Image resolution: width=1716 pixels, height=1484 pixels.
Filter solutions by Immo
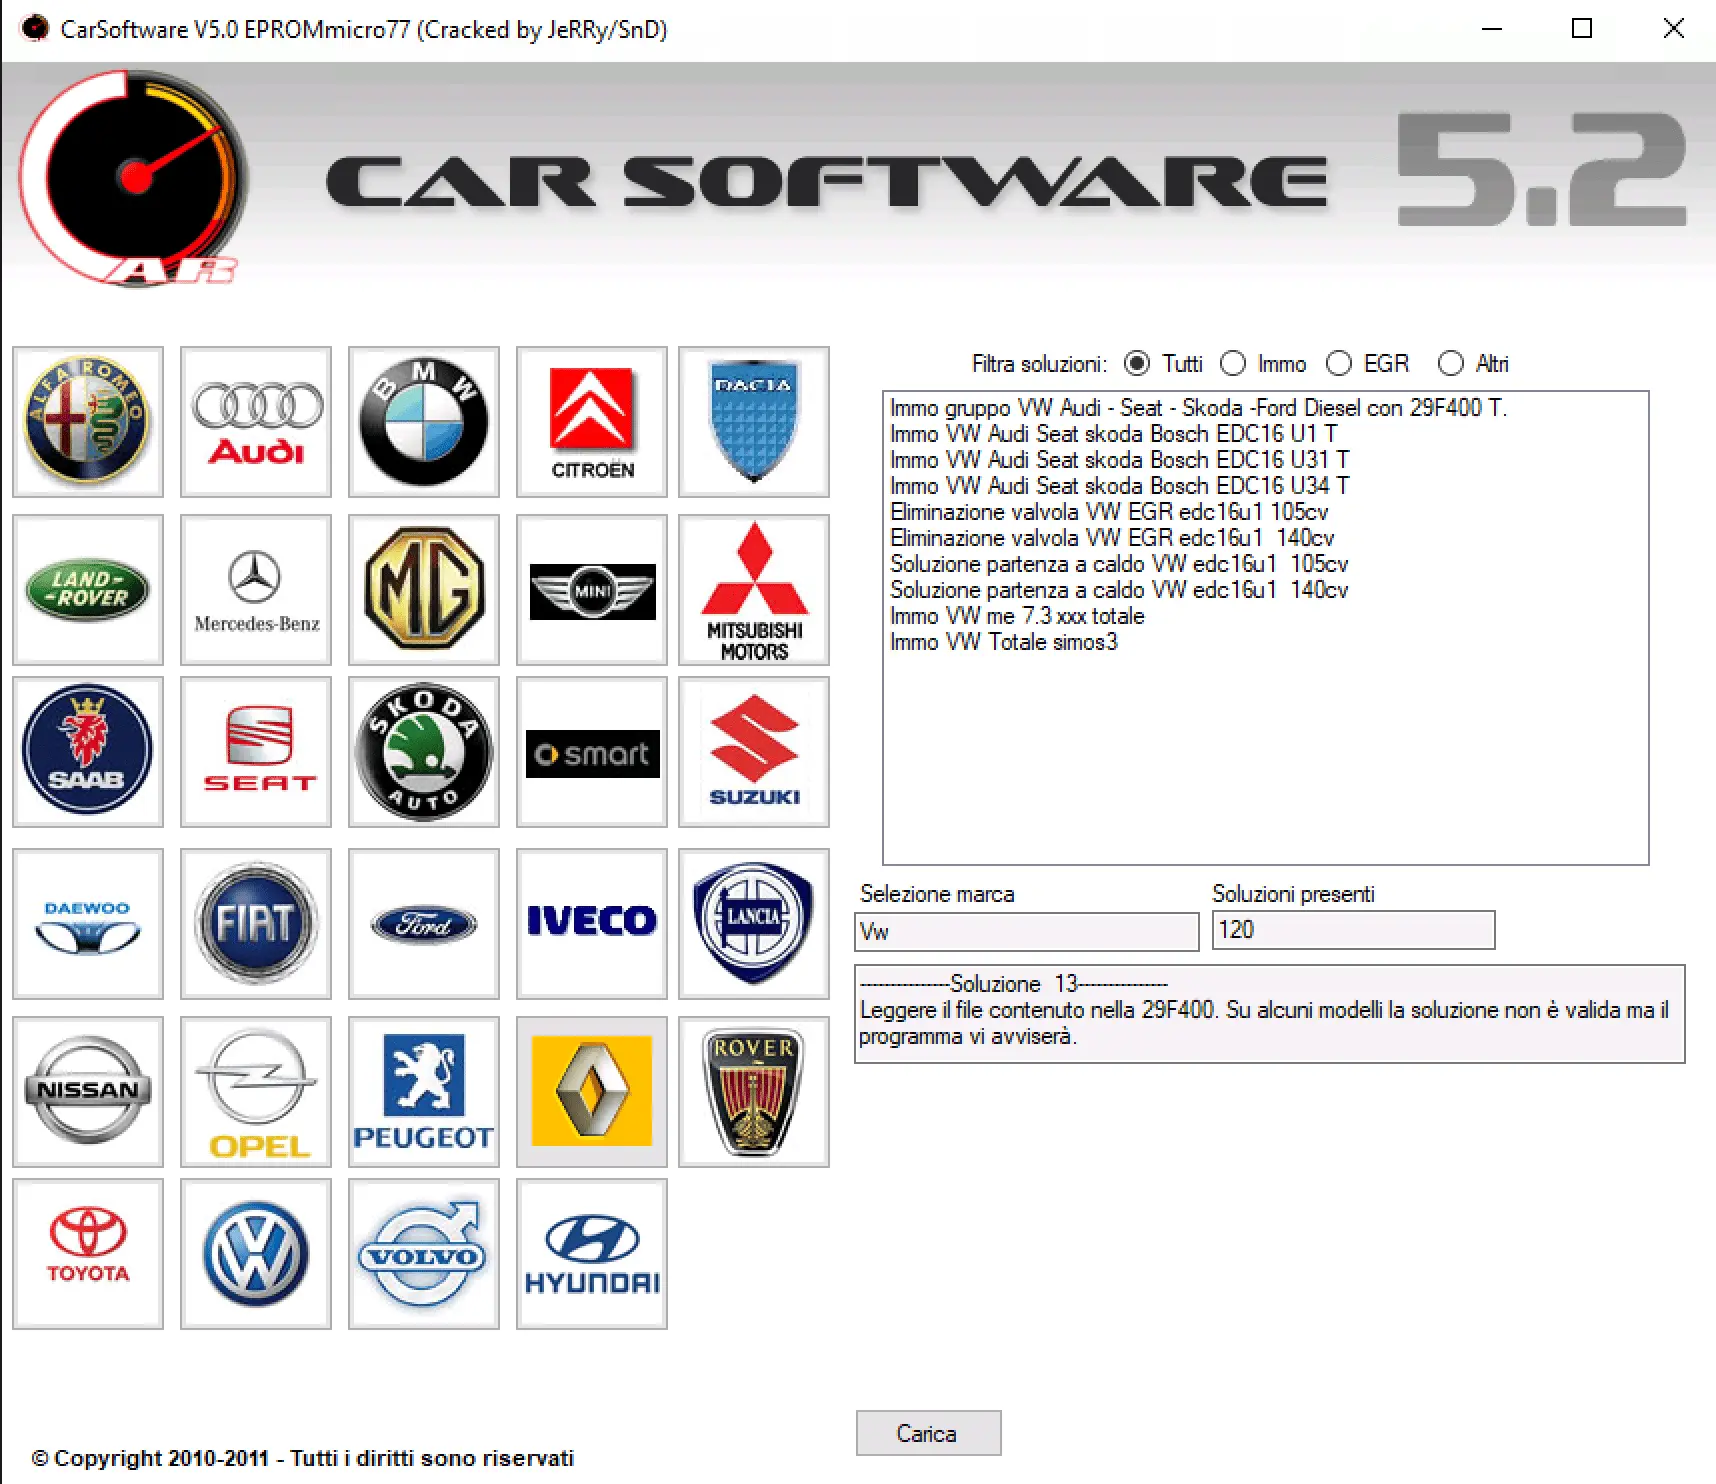1233,363
